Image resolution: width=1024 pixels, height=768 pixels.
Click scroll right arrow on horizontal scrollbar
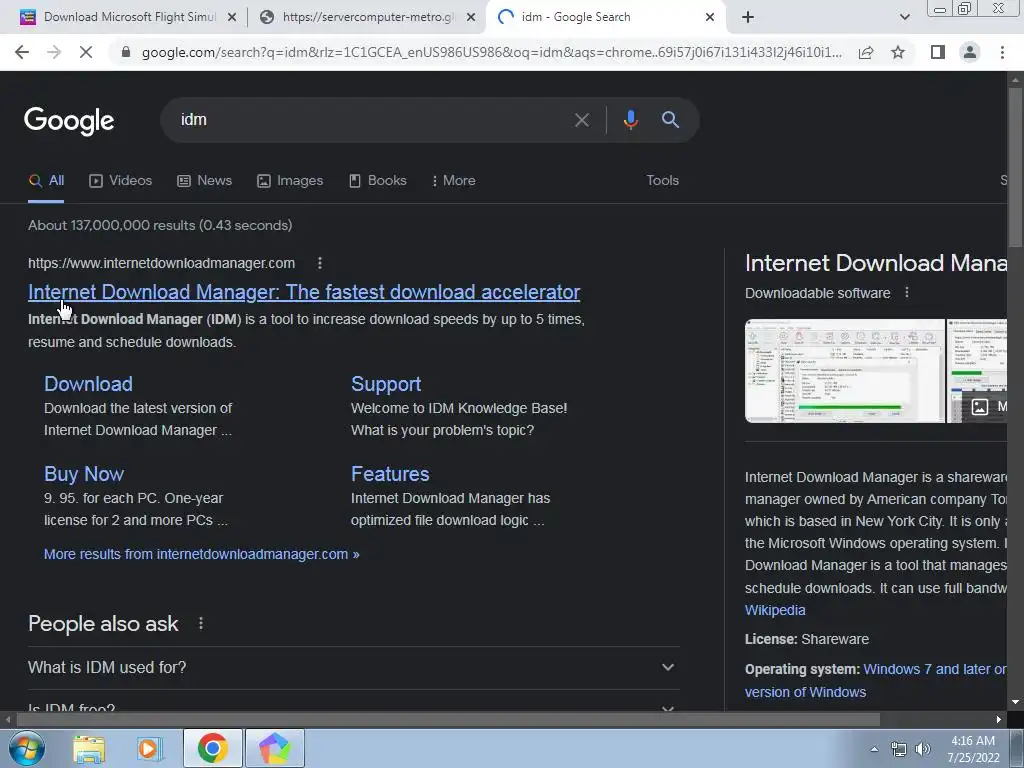pyautogui.click(x=999, y=720)
